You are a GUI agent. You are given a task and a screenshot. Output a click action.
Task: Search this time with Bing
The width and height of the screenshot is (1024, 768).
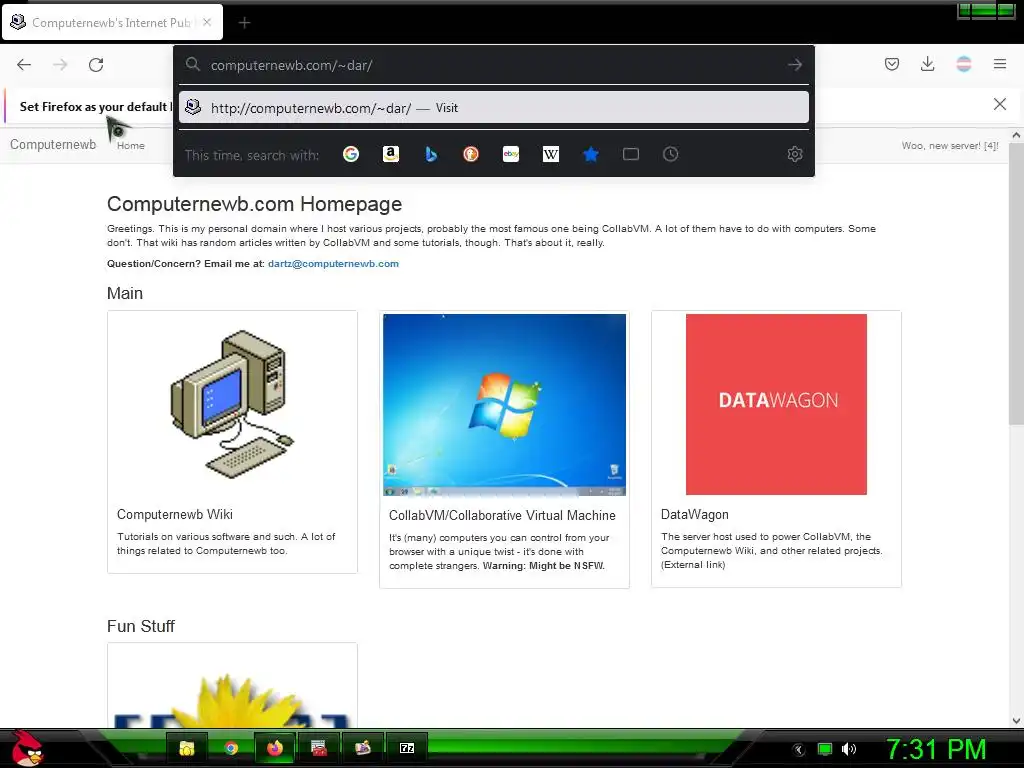coord(431,154)
